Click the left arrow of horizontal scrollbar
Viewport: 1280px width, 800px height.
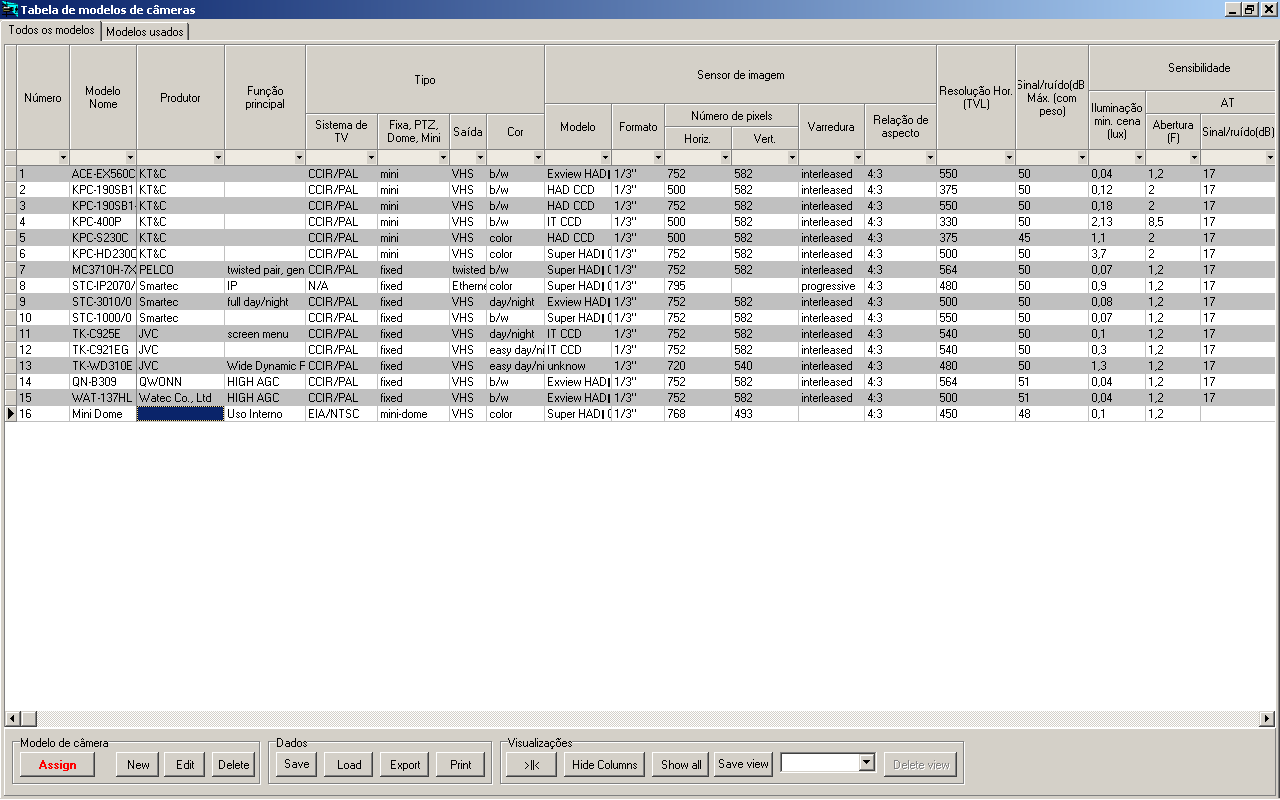(x=13, y=719)
